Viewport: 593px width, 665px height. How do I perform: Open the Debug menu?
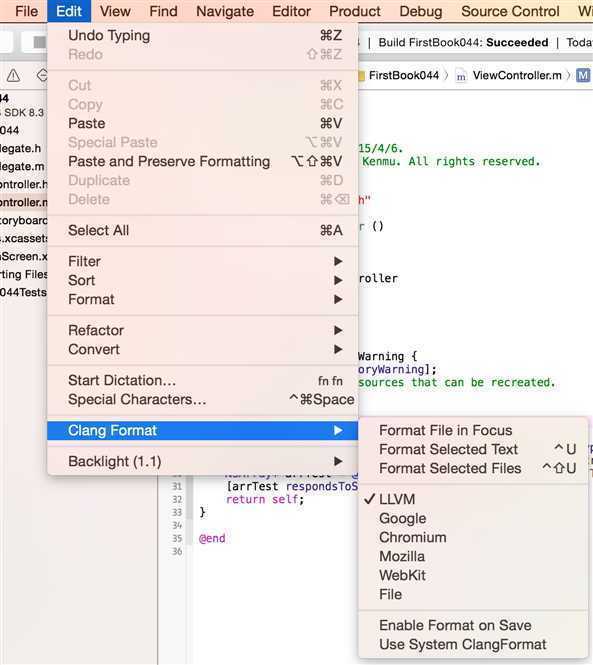pyautogui.click(x=420, y=11)
